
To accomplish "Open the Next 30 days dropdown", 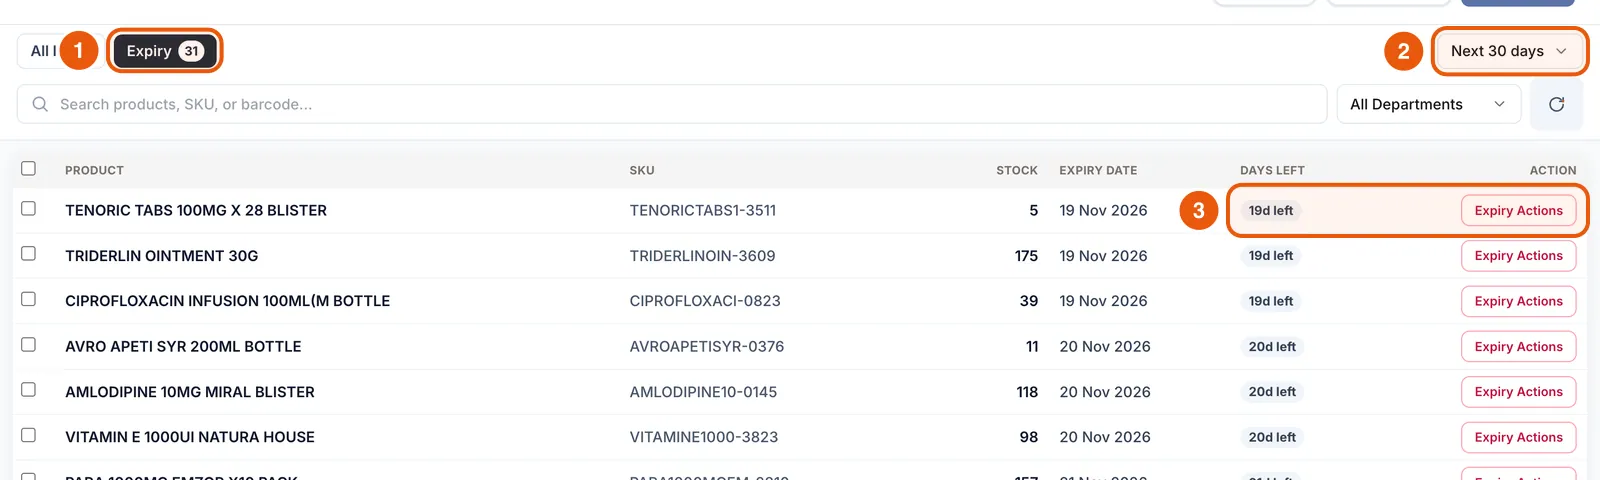I will (1509, 51).
